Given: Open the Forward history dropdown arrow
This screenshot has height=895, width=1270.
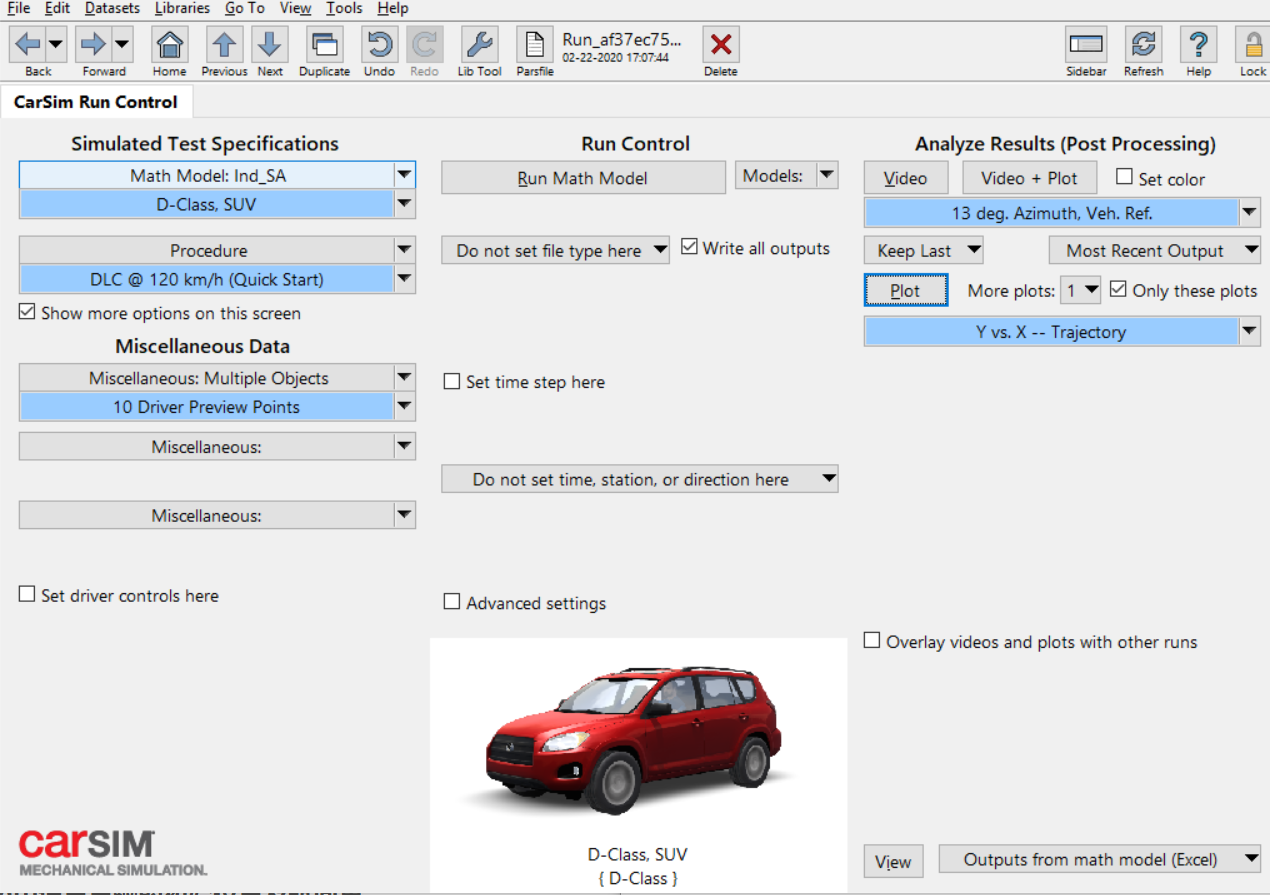Looking at the screenshot, I should point(122,44).
